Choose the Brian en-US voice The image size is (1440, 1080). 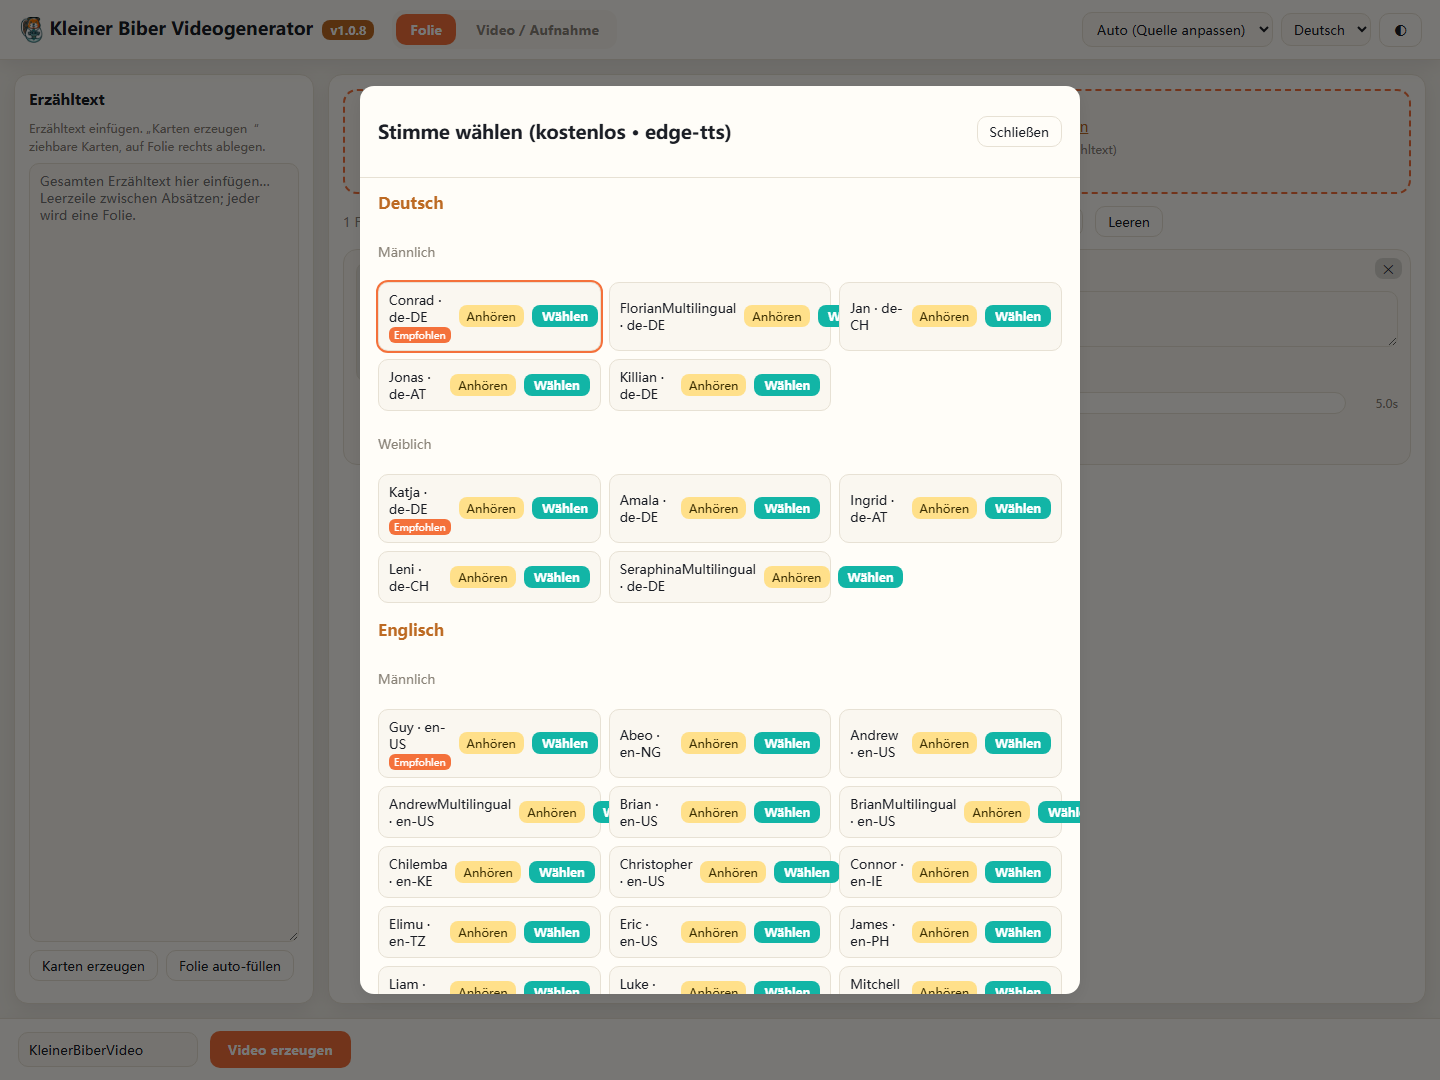point(787,813)
